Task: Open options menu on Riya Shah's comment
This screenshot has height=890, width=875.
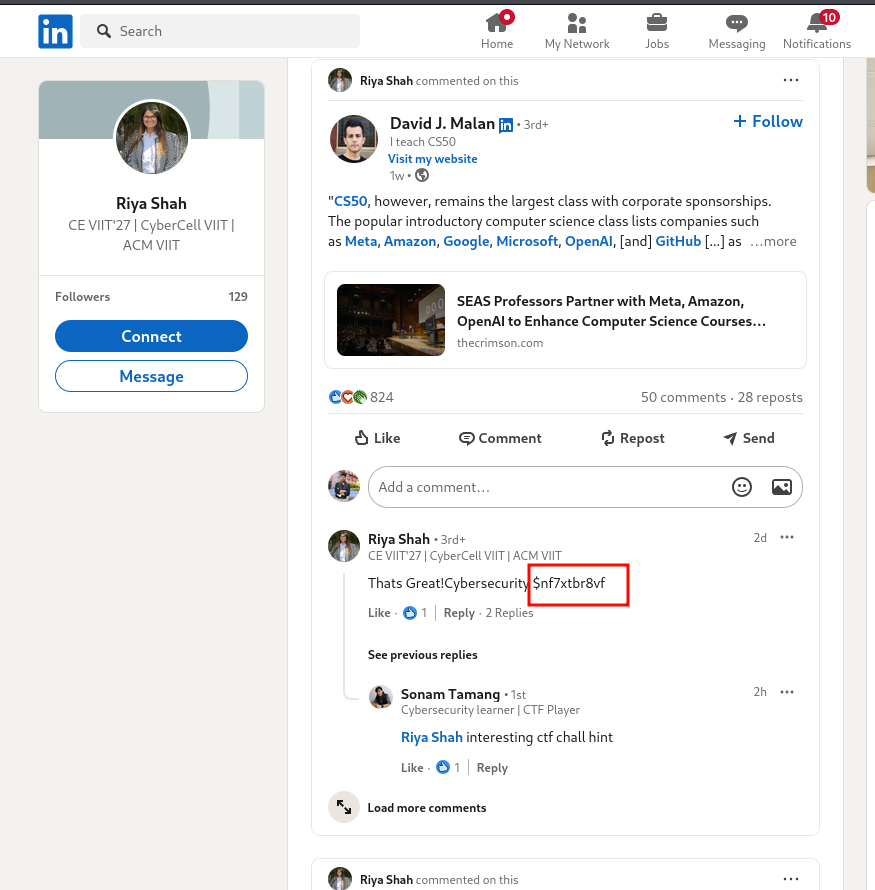Action: click(x=787, y=538)
